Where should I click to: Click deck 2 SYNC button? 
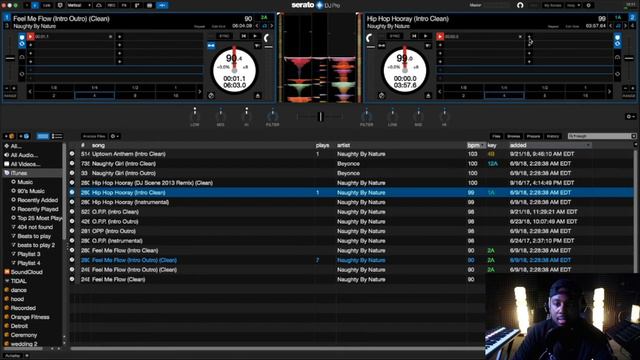click(x=394, y=36)
